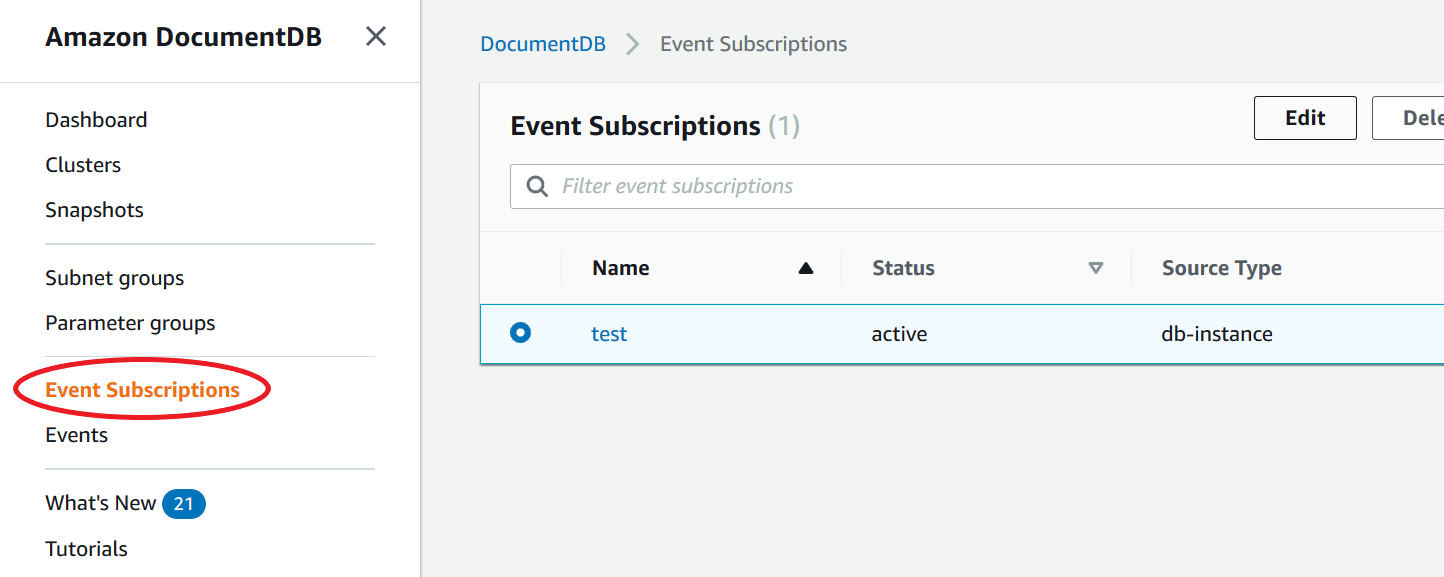1444x577 pixels.
Task: Visit the Tutorials section
Action: (86, 548)
